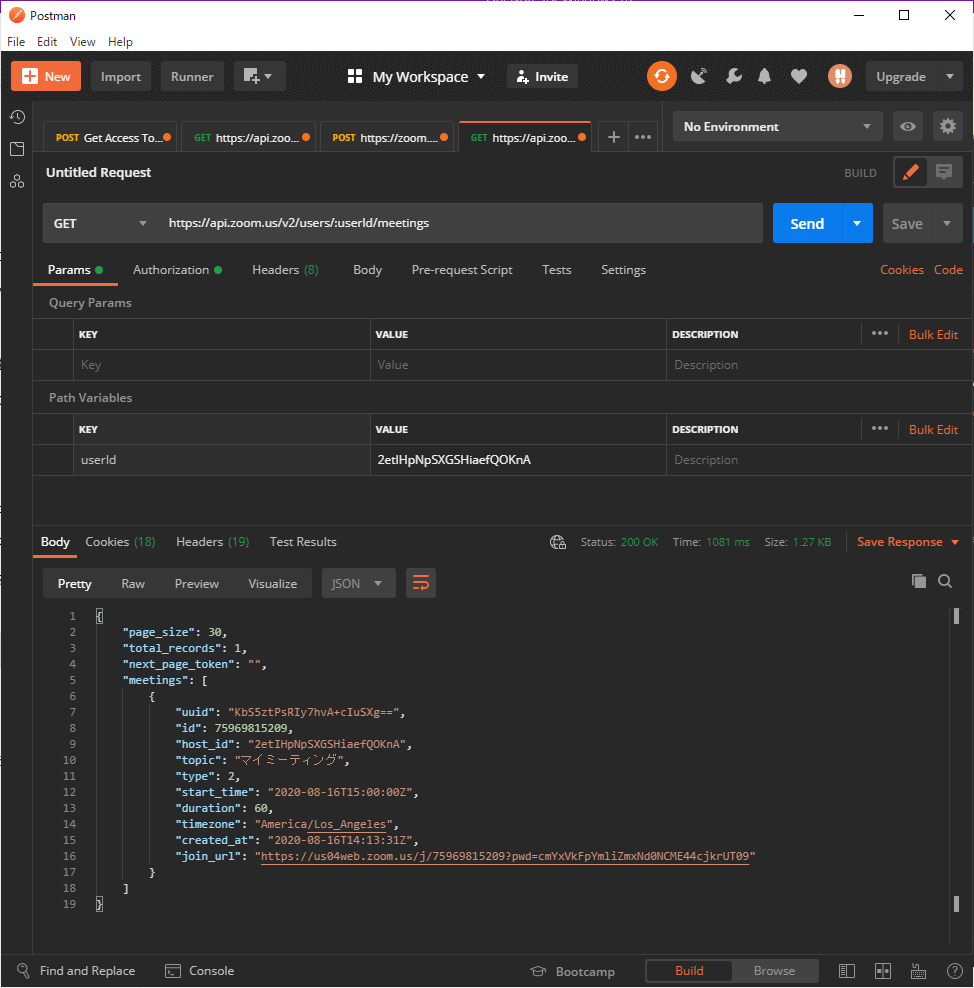Expand the Save Response dropdown
Viewport: 974px width, 988px height.
tap(954, 542)
